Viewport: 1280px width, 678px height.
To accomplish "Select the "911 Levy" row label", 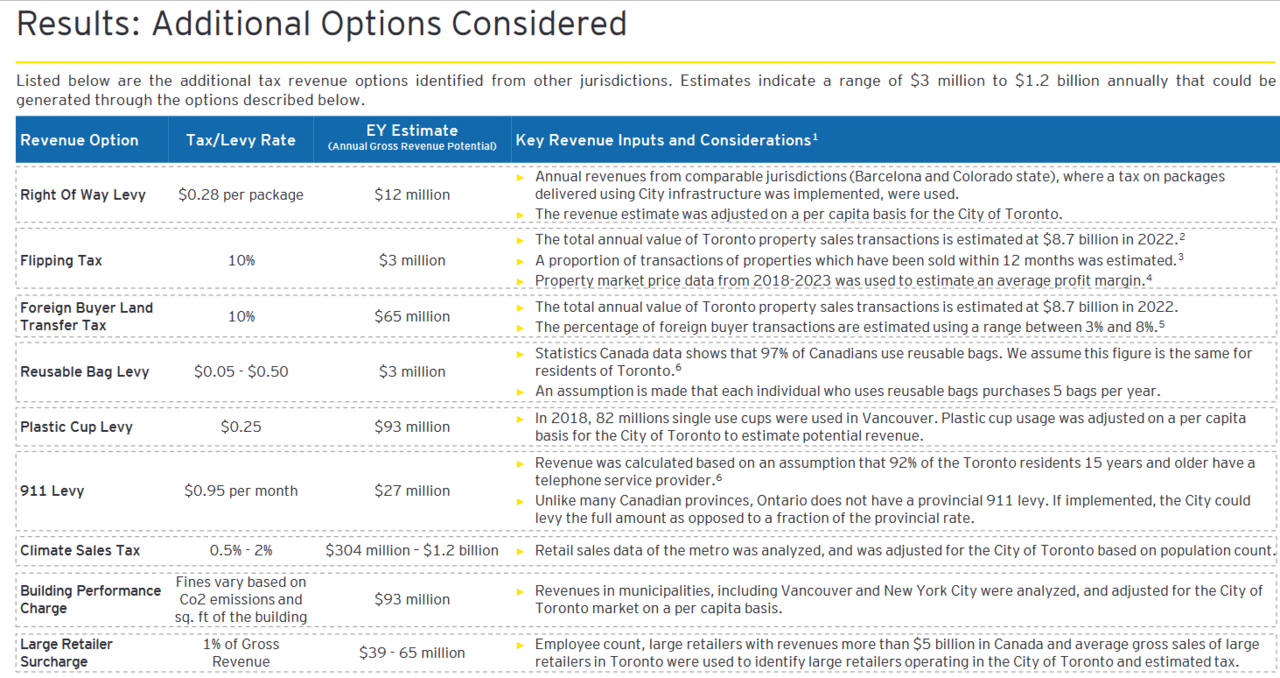I will 52,491.
